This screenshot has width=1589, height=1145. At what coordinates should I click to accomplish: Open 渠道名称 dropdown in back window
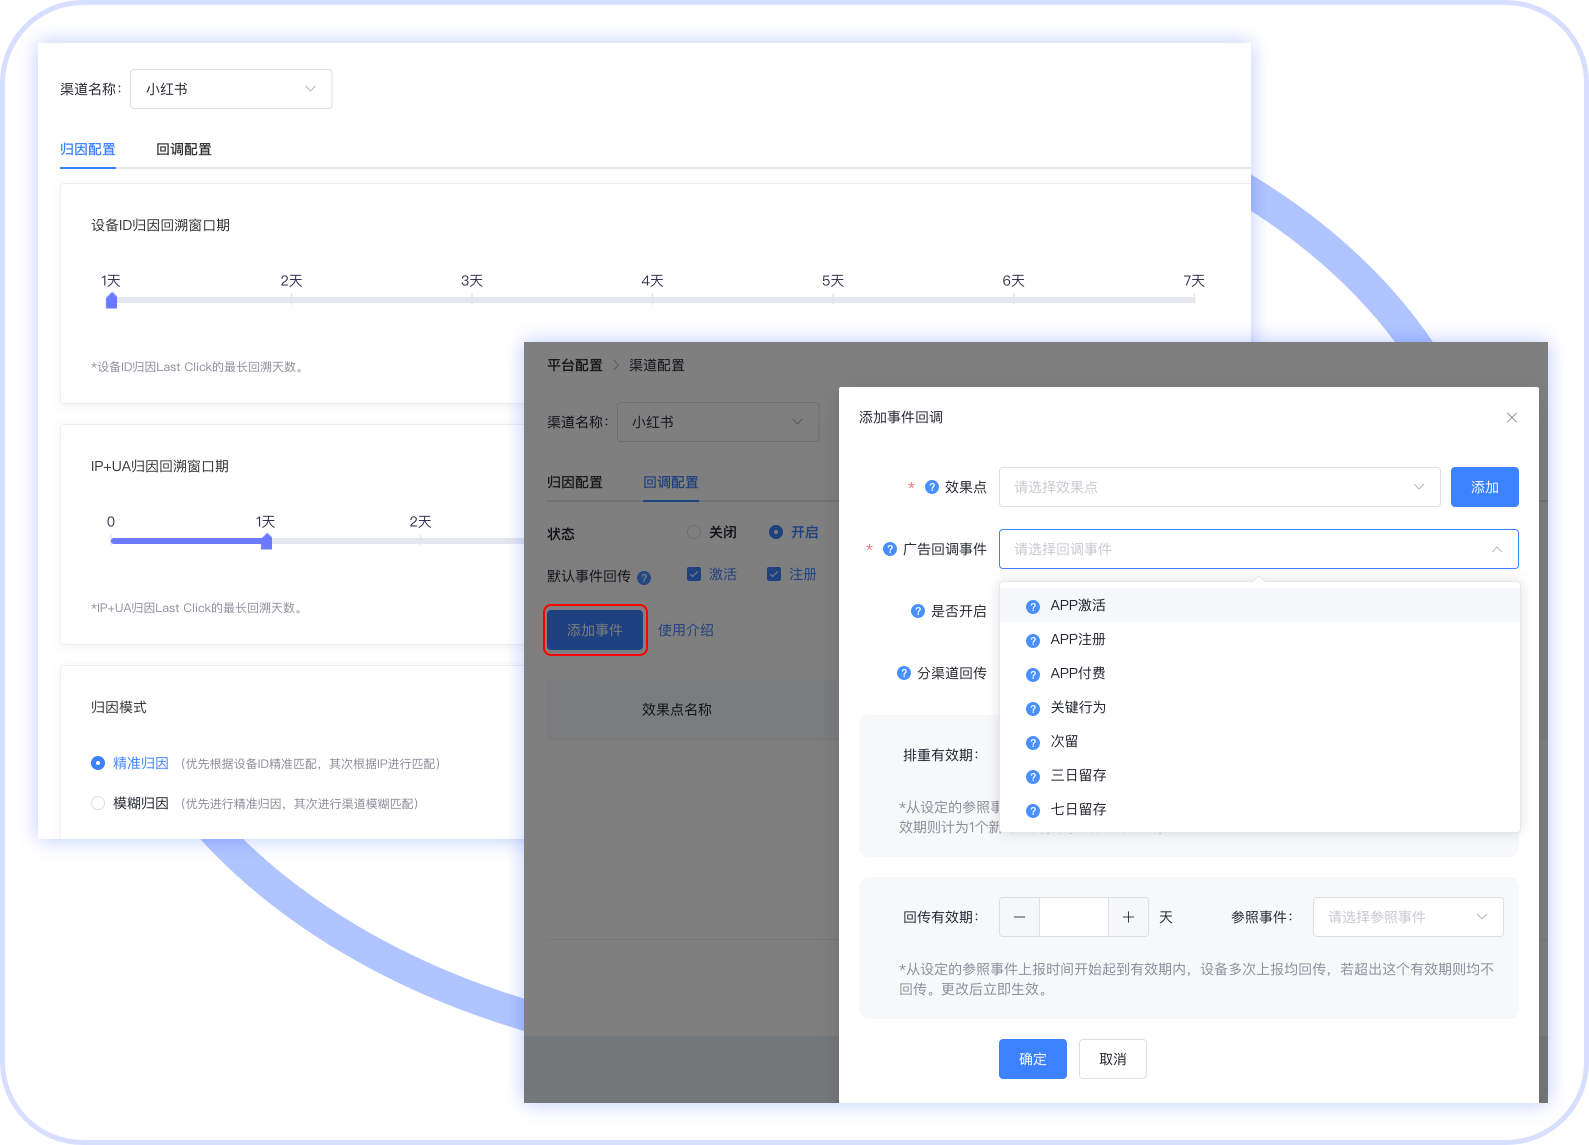pos(231,89)
